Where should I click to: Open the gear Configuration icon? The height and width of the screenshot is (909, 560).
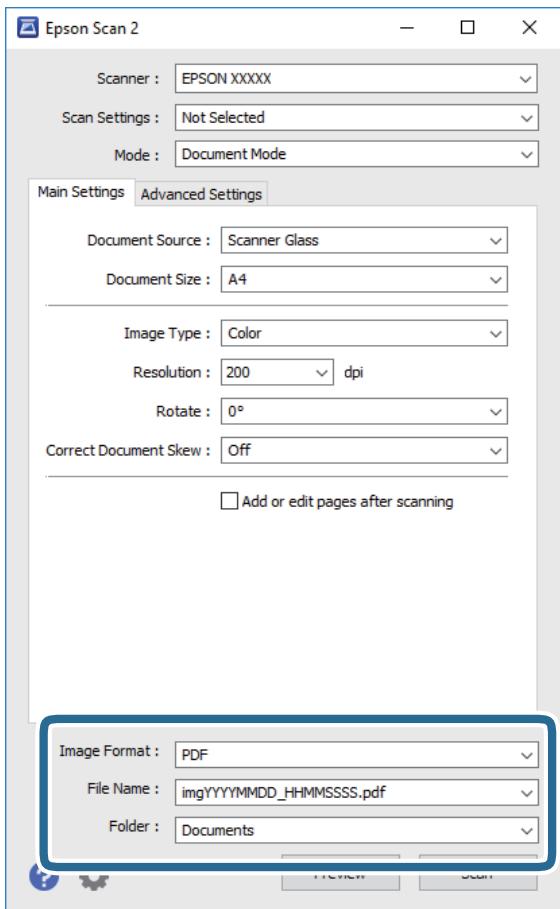pos(94,880)
